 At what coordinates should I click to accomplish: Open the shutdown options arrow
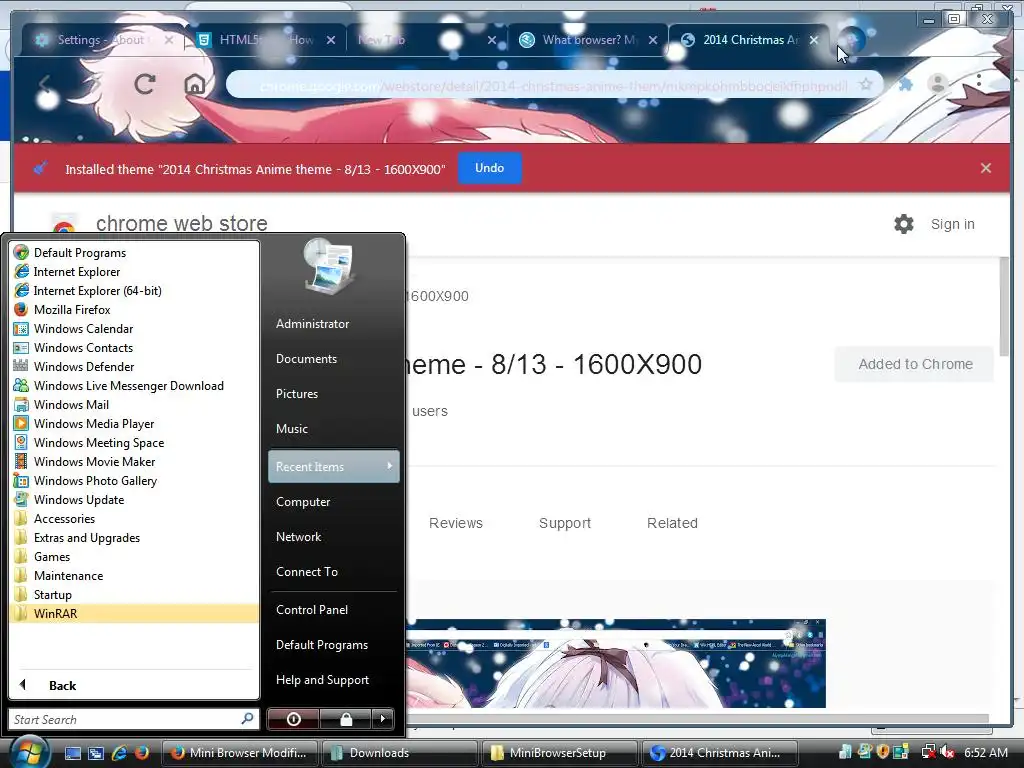pos(383,719)
